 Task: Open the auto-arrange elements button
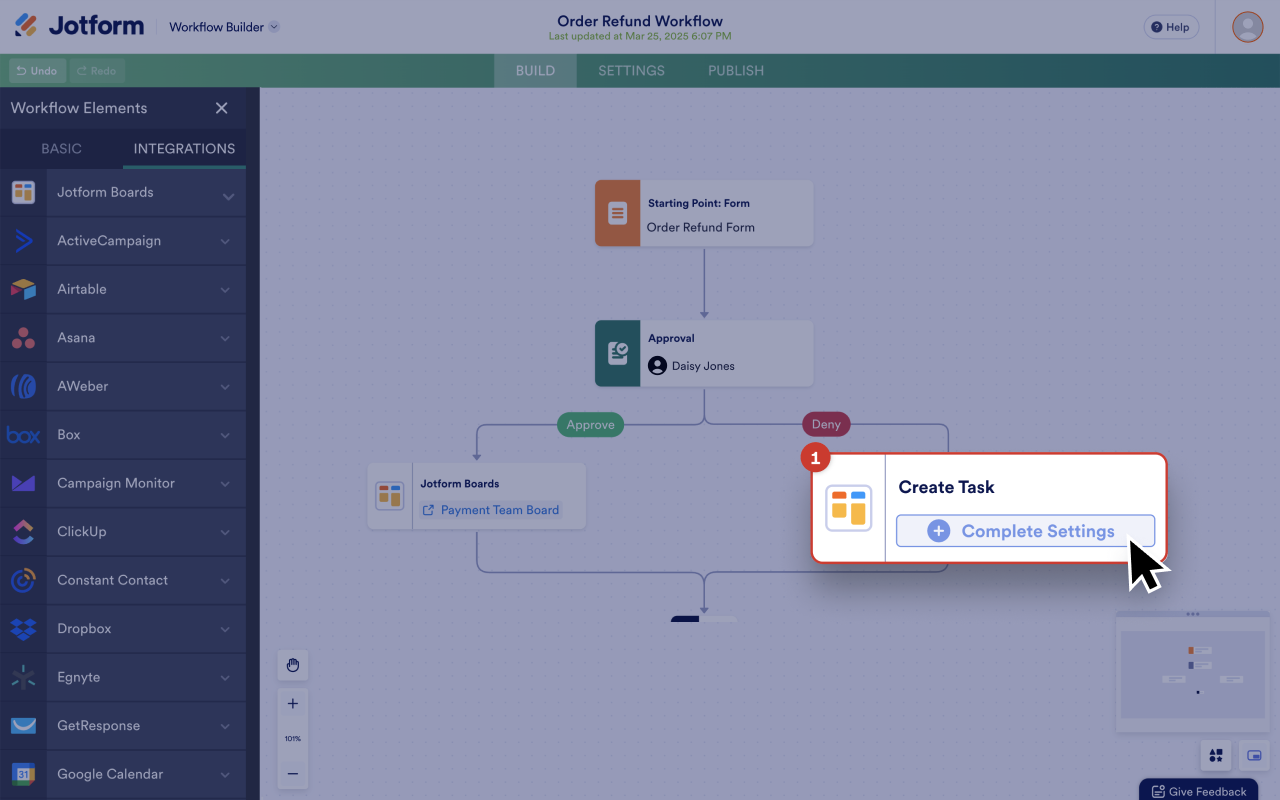[1216, 755]
